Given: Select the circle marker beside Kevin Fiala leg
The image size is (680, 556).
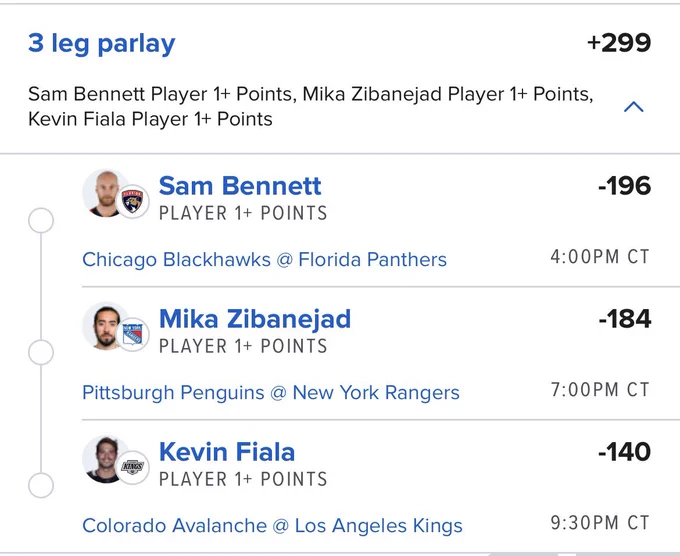Looking at the screenshot, I should 41,485.
